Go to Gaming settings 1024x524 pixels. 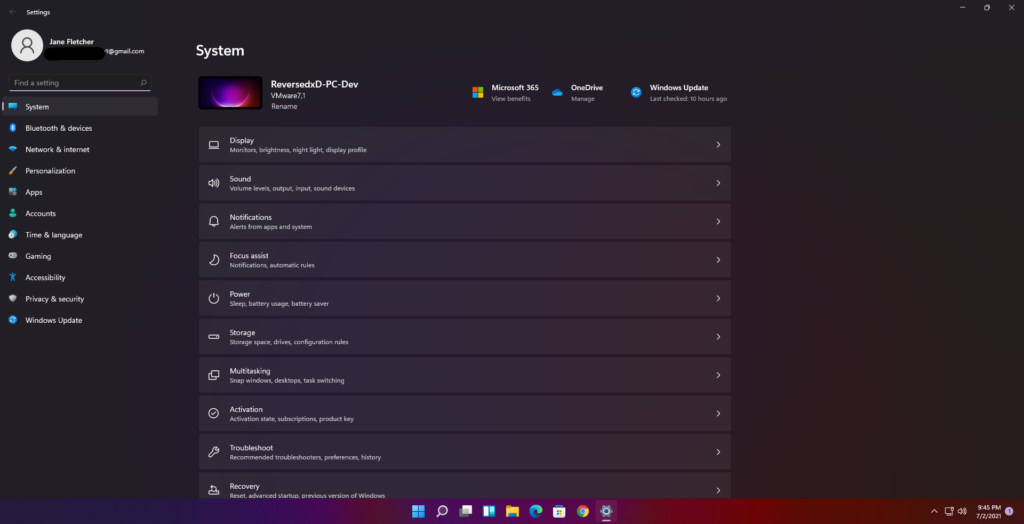click(80, 256)
